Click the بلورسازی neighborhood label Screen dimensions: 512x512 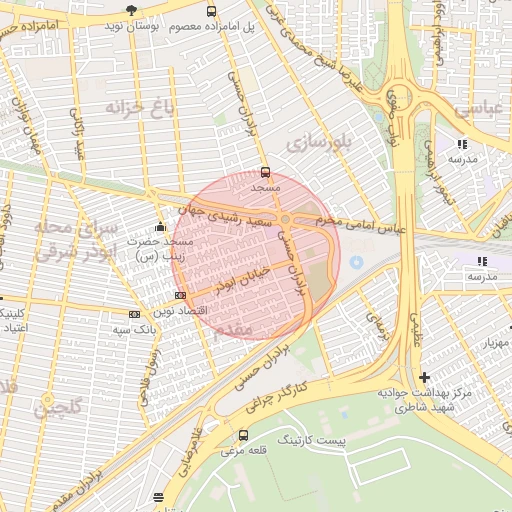pos(319,144)
